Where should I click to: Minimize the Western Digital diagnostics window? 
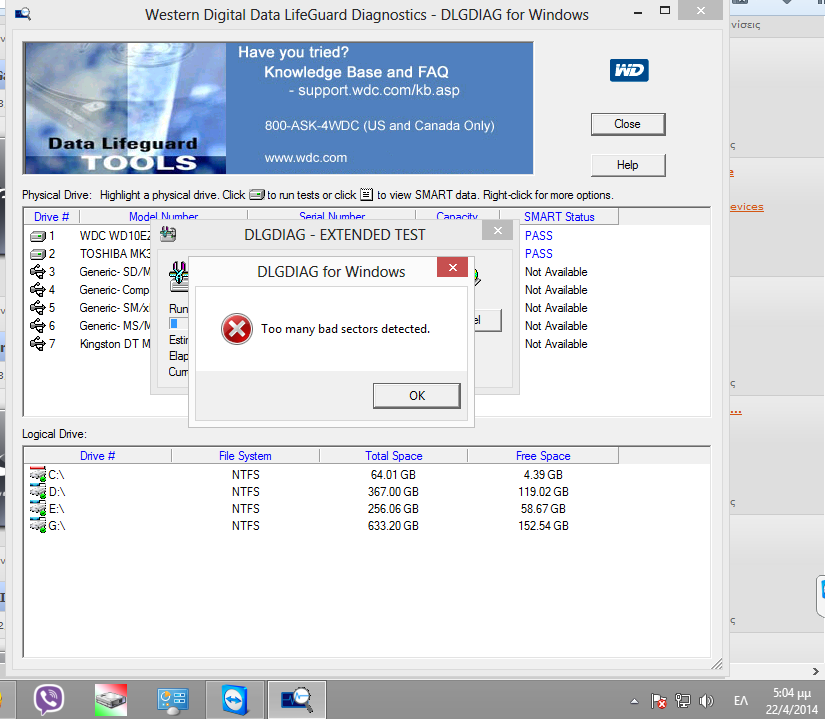[638, 12]
